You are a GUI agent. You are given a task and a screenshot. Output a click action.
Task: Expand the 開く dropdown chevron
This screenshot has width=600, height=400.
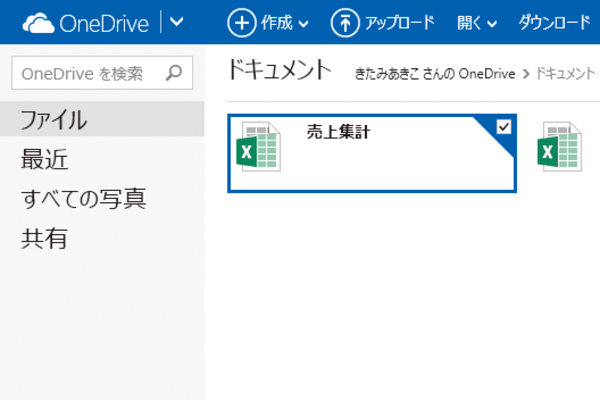click(492, 25)
